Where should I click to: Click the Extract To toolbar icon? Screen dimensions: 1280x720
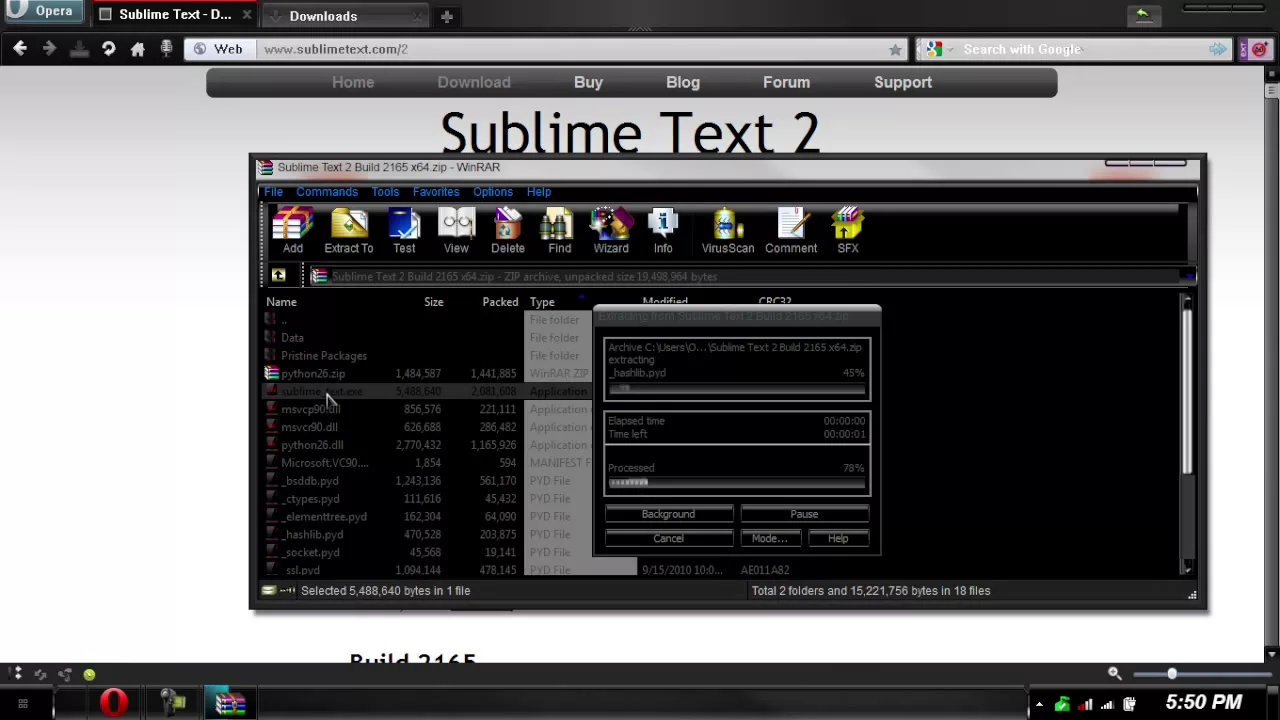click(349, 231)
